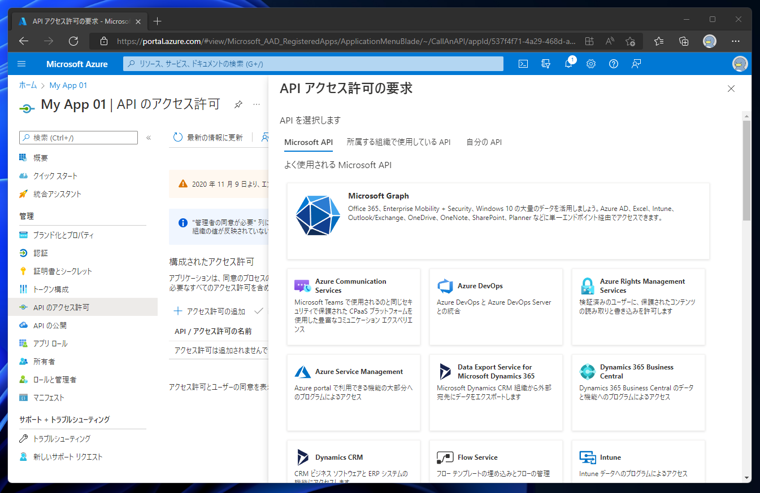
Task: Open API のアクセス許可 menu item
Action: [83, 307]
